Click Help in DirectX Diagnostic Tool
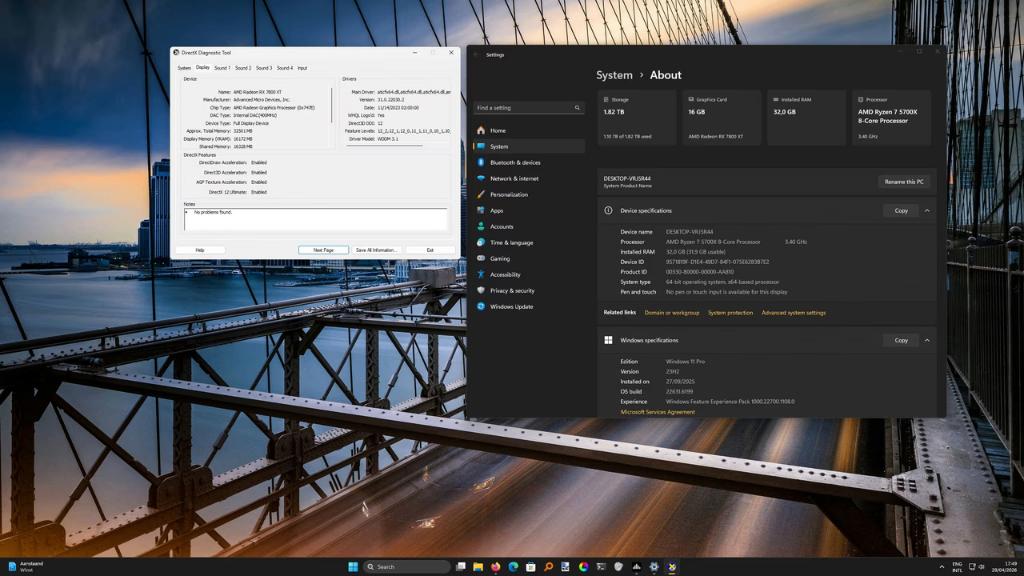1024x576 pixels. [200, 250]
